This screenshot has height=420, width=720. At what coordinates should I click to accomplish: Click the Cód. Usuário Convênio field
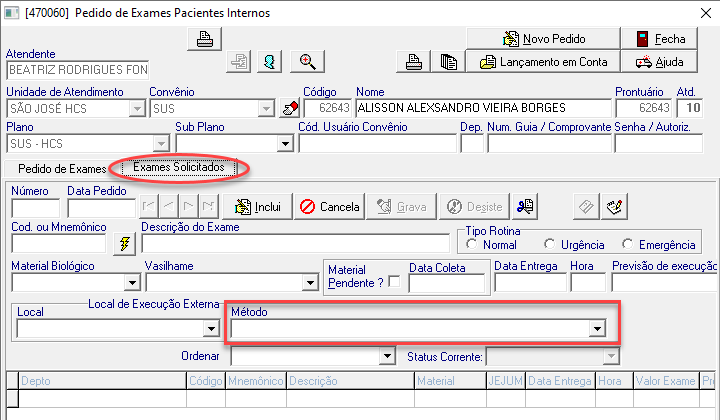[377, 144]
